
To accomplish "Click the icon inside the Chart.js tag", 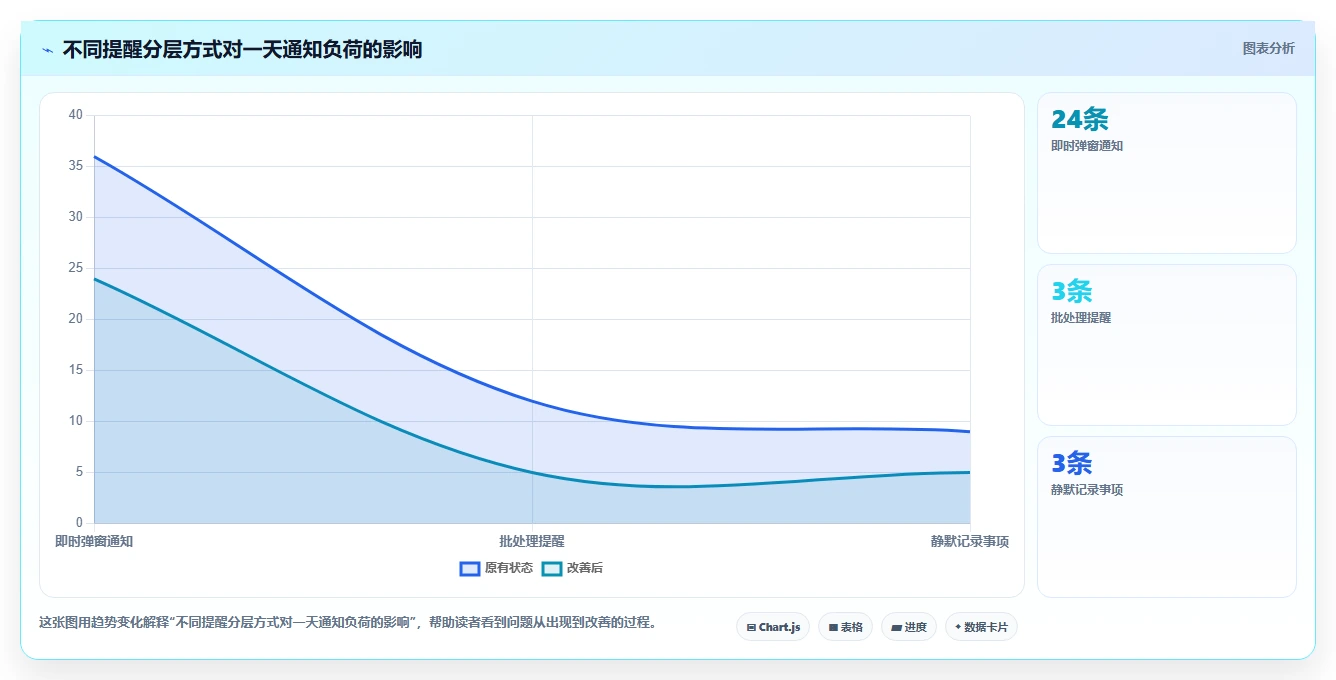I will tap(751, 628).
